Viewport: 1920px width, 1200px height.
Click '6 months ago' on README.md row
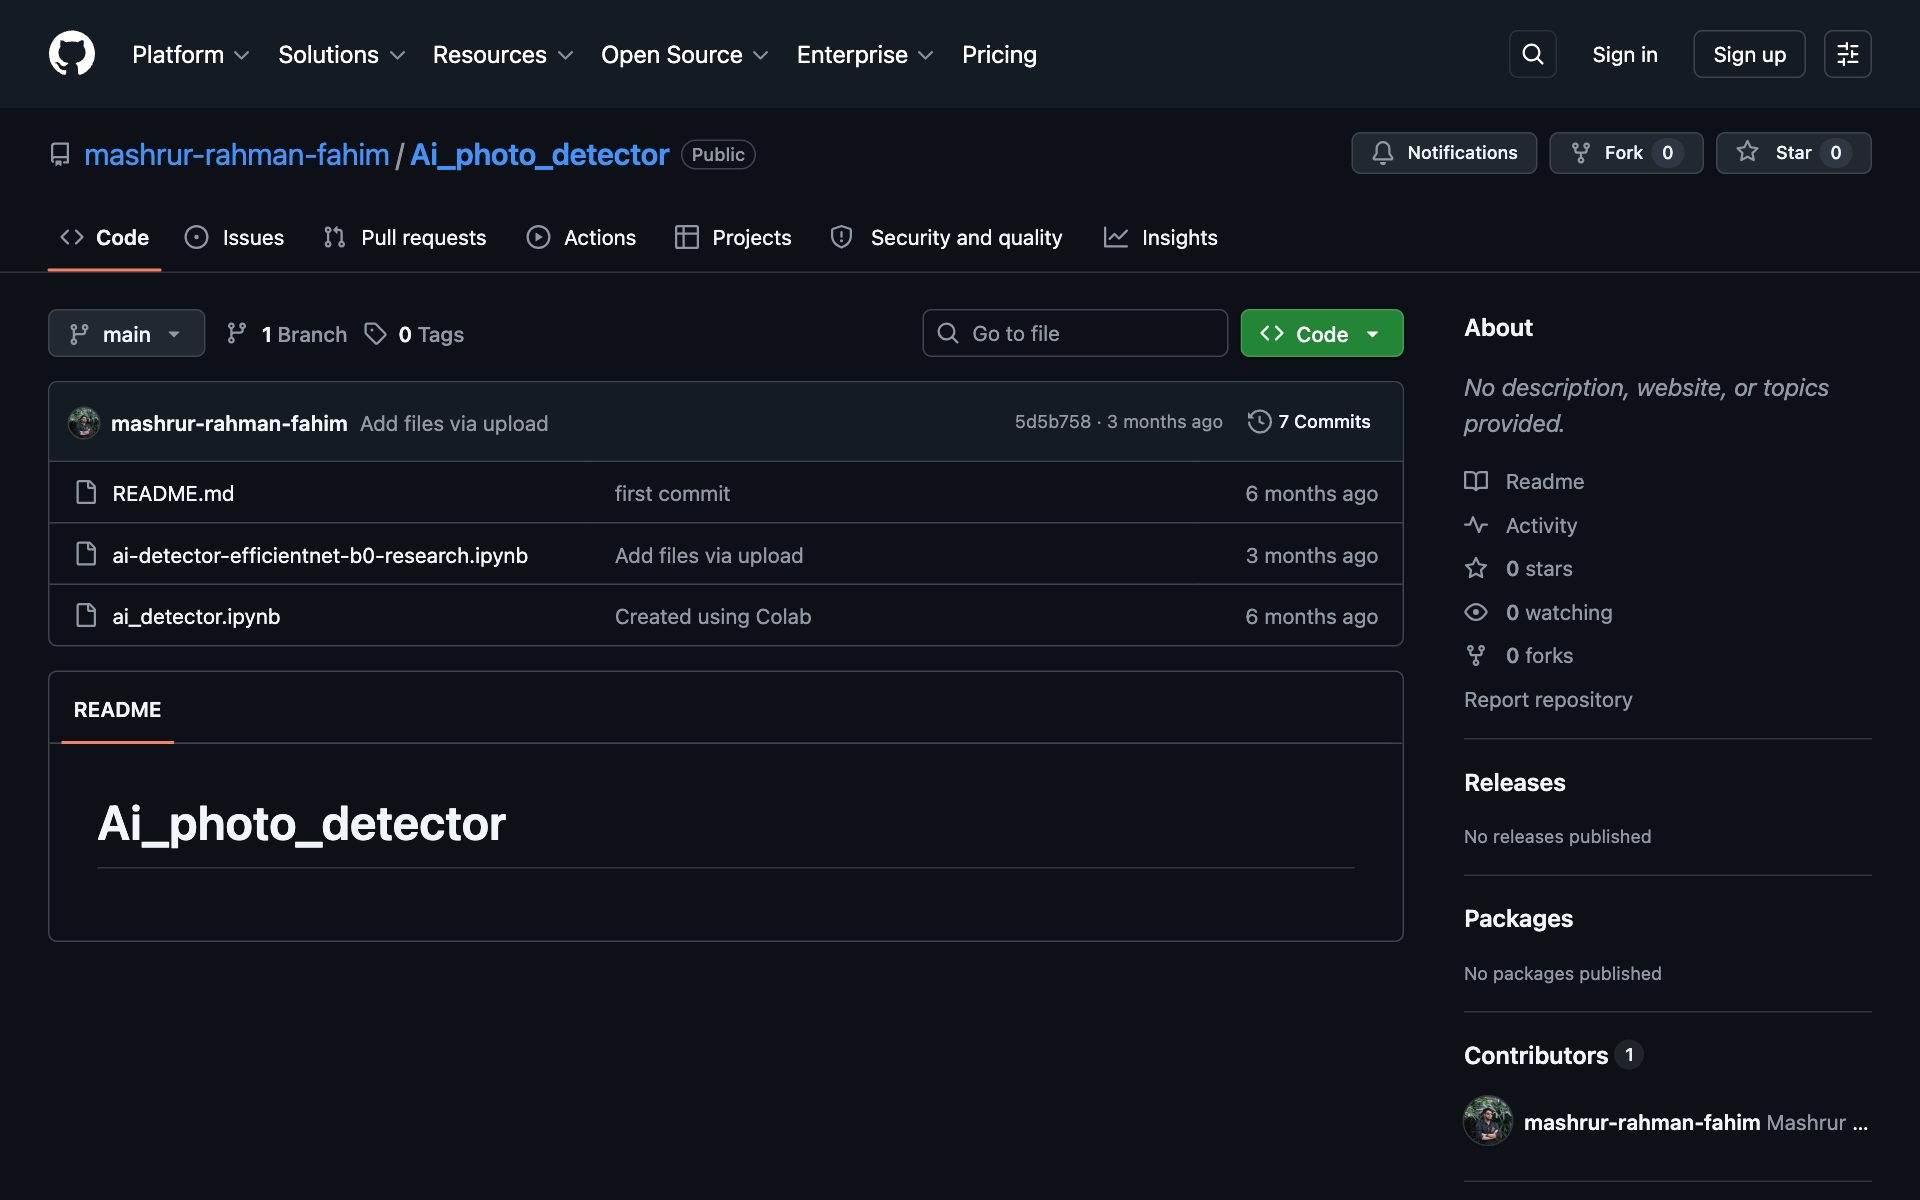tap(1311, 493)
